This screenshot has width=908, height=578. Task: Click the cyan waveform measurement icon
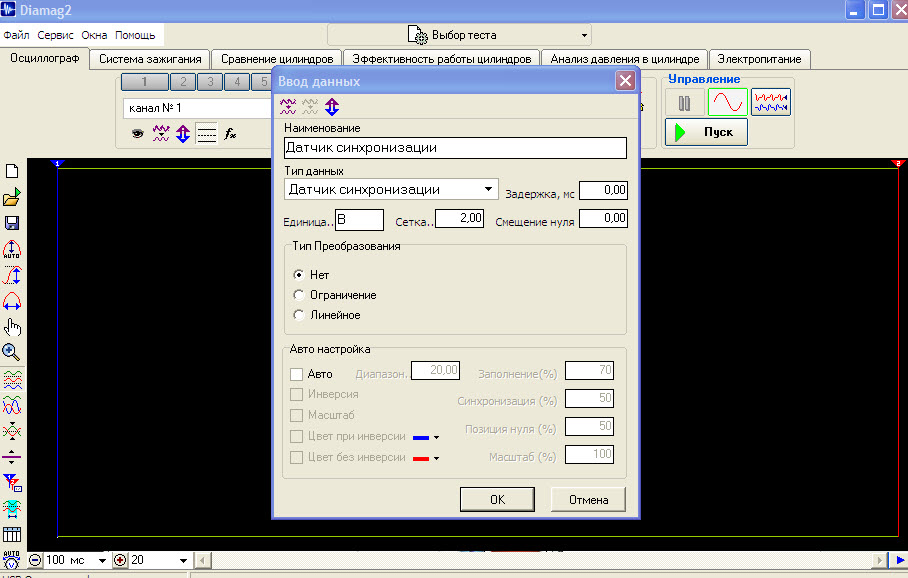(x=12, y=509)
